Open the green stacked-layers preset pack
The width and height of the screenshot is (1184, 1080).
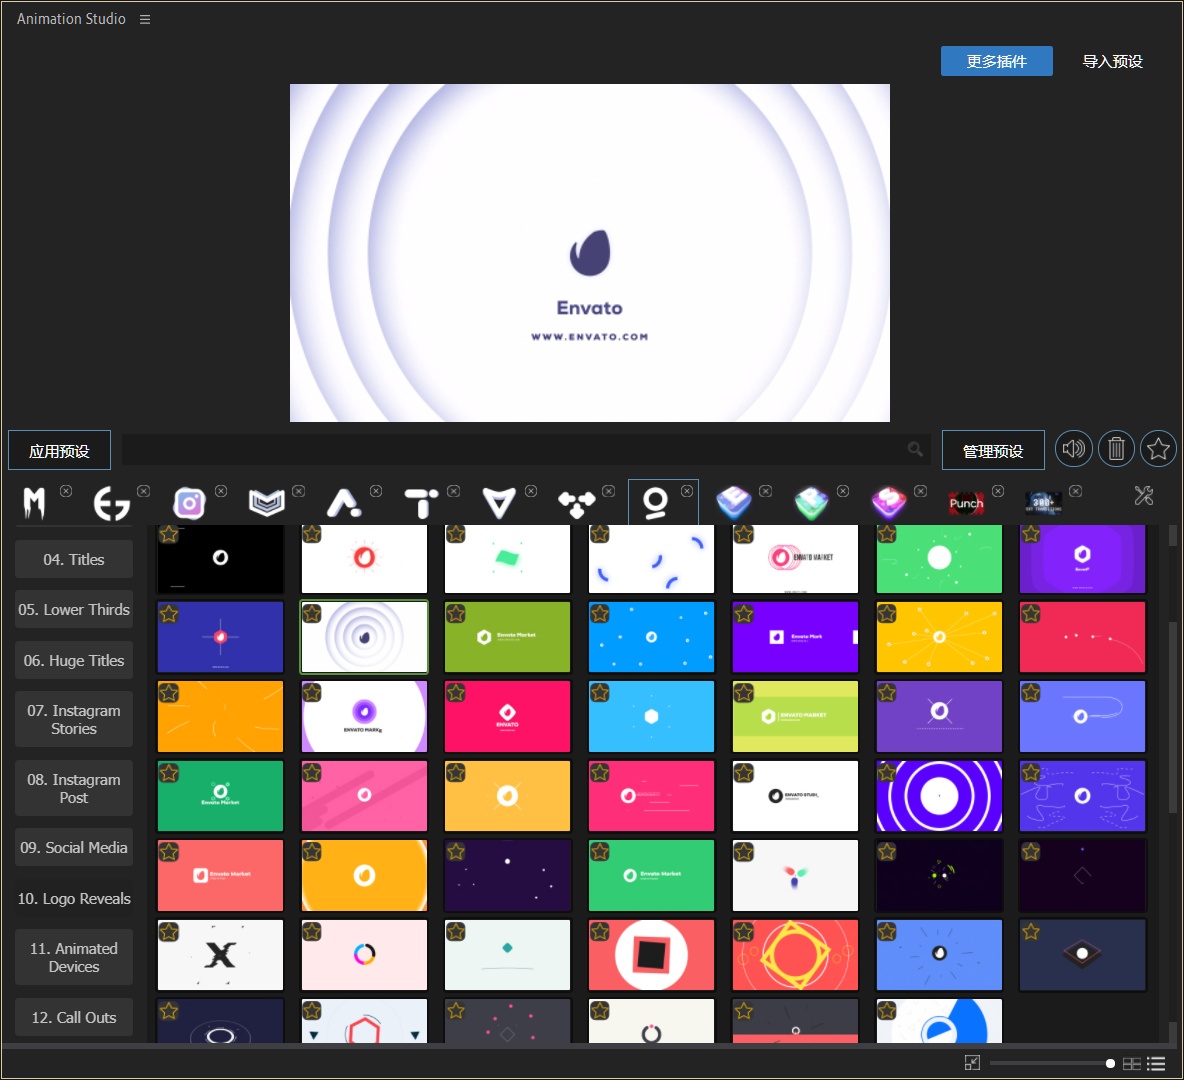coord(812,503)
